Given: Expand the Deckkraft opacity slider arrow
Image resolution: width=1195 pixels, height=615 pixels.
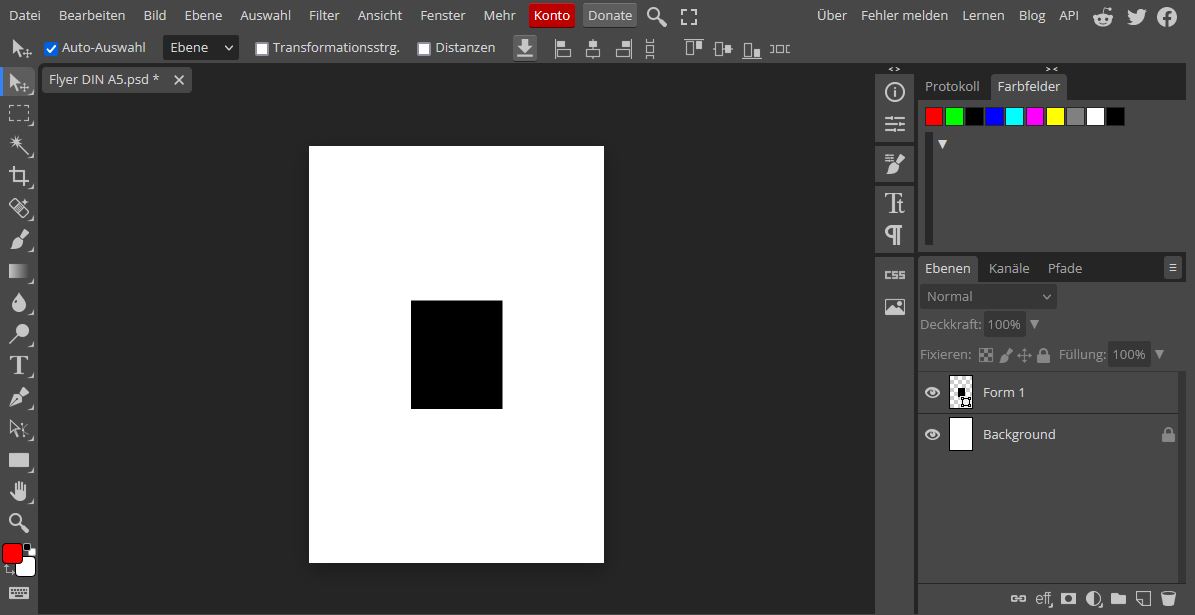Looking at the screenshot, I should [1035, 324].
